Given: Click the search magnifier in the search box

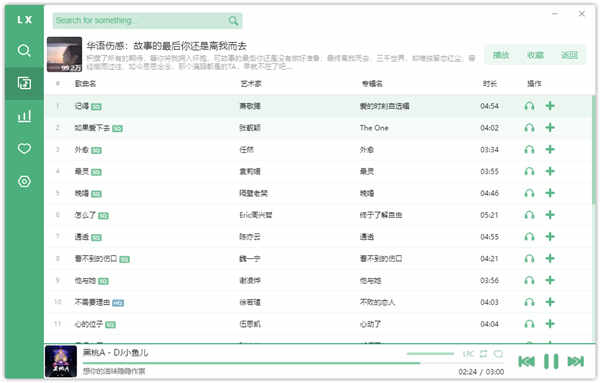Looking at the screenshot, I should [233, 21].
